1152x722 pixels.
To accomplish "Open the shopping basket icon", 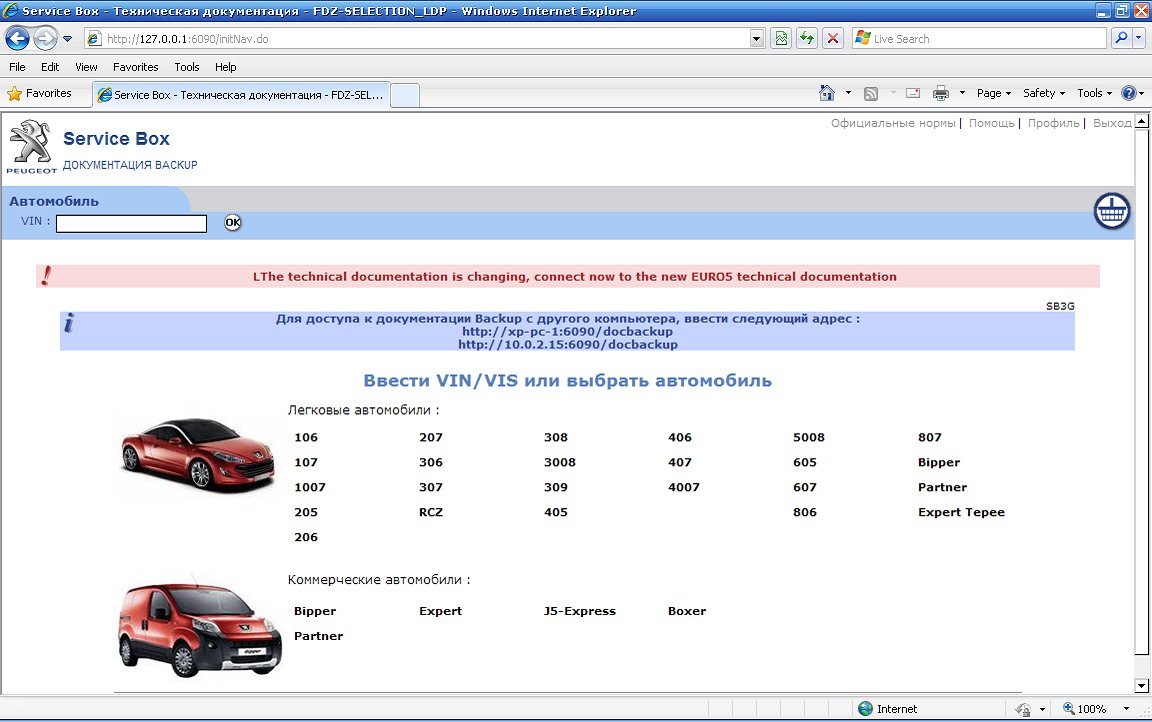I will point(1112,212).
